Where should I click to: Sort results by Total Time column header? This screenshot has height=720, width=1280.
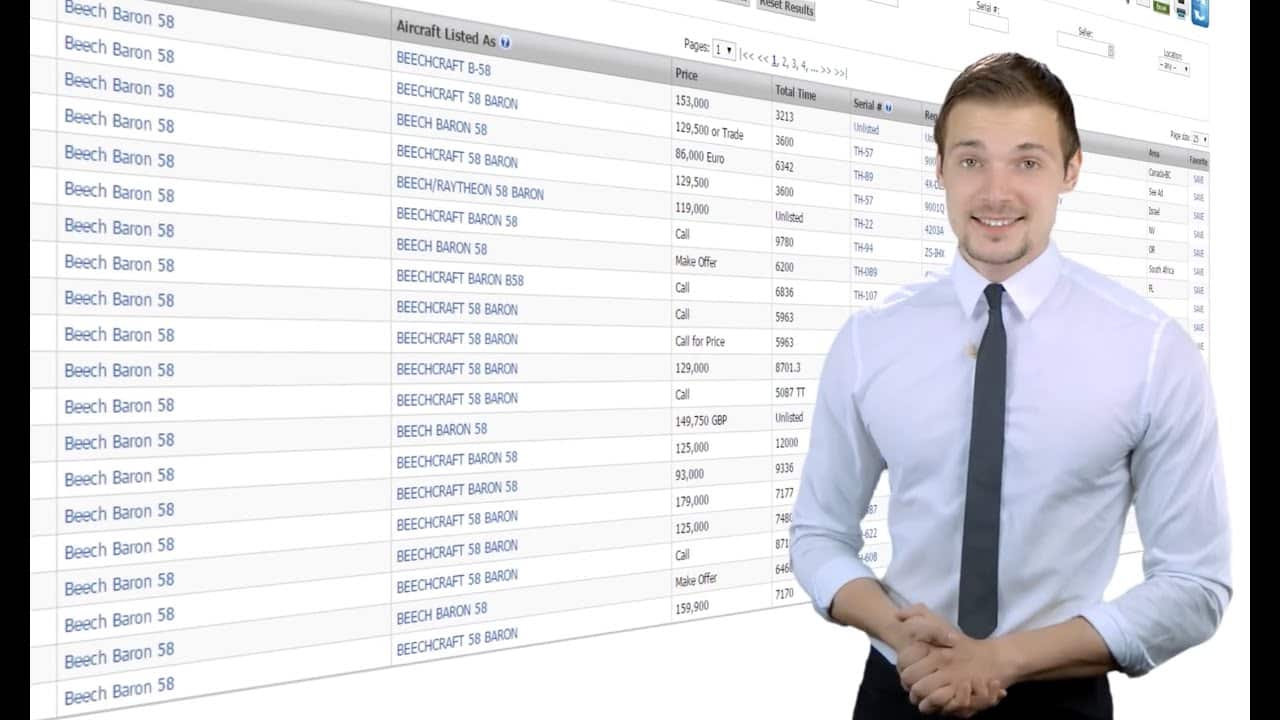click(795, 94)
